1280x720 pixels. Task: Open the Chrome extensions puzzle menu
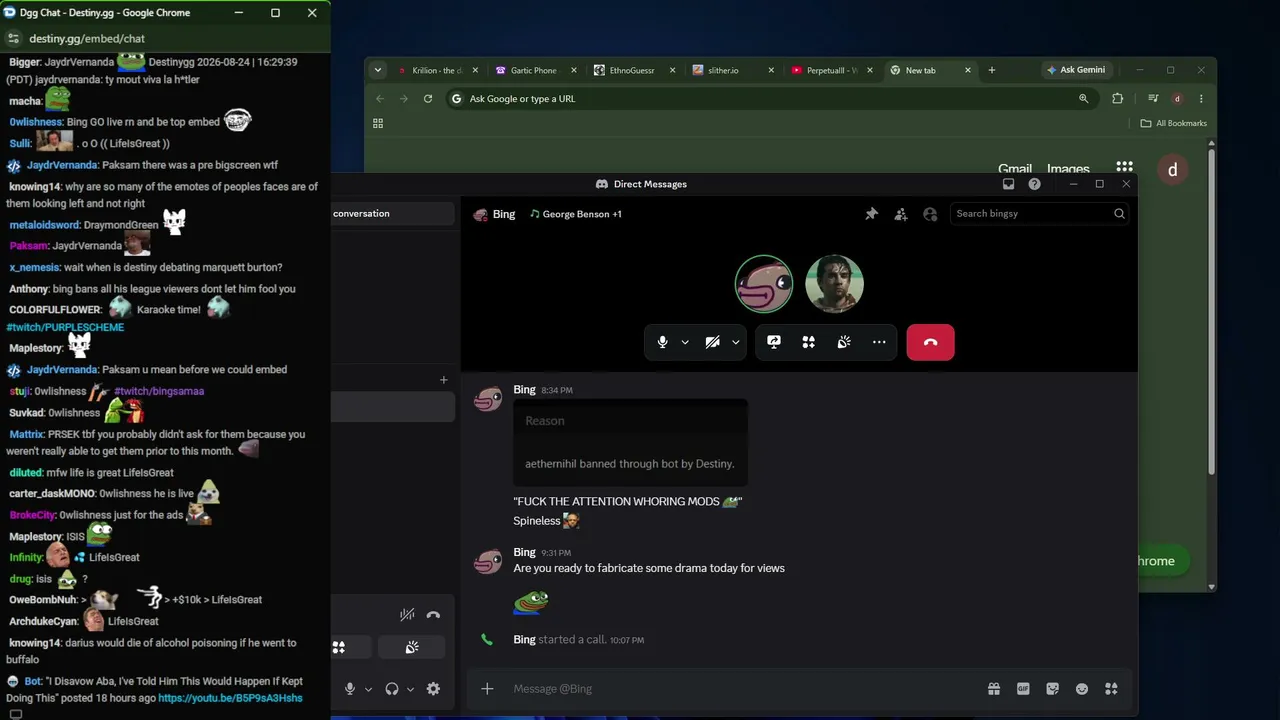click(x=1117, y=99)
